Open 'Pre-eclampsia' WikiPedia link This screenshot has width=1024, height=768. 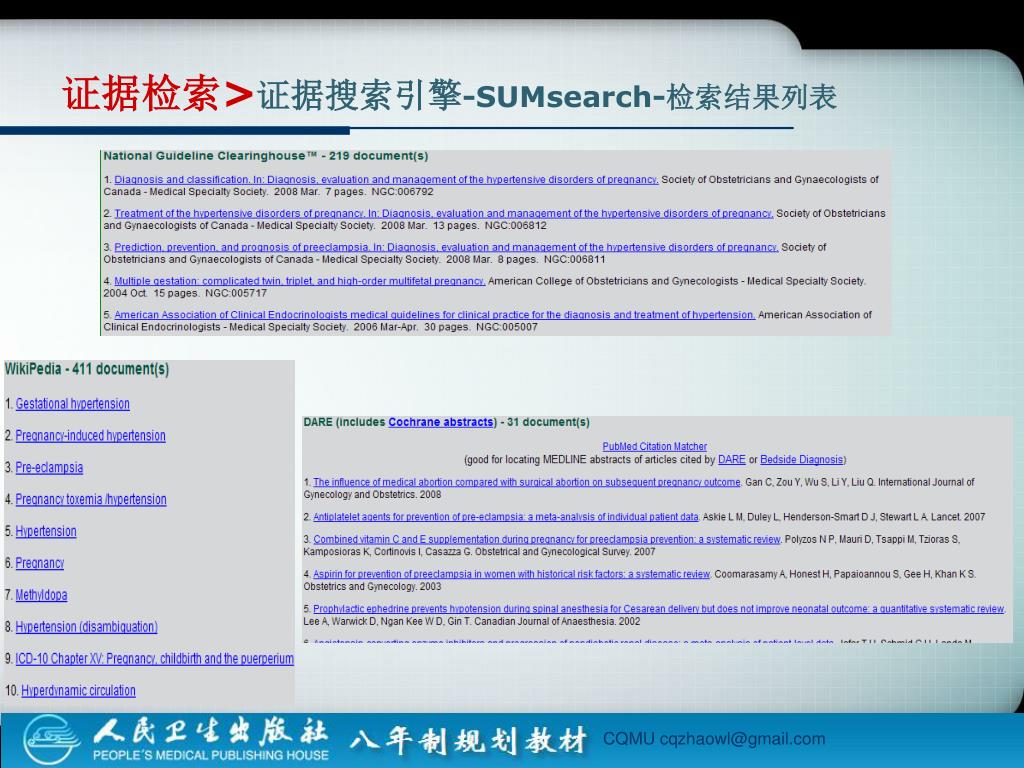[49, 468]
